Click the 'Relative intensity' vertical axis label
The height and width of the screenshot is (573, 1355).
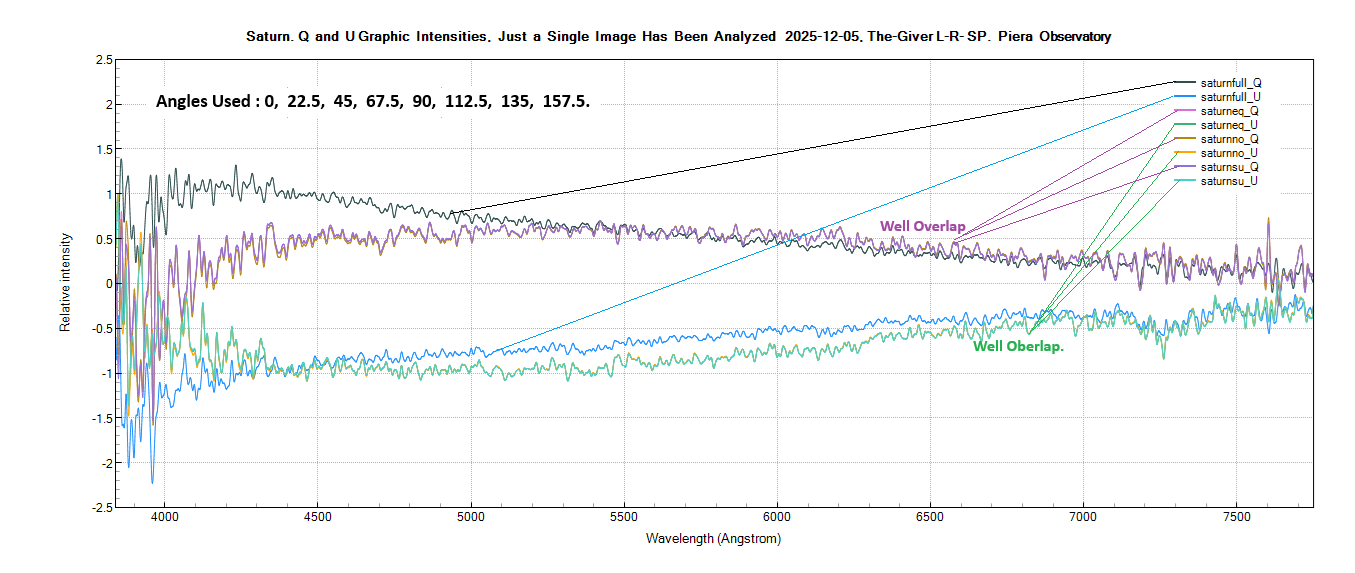[66, 283]
